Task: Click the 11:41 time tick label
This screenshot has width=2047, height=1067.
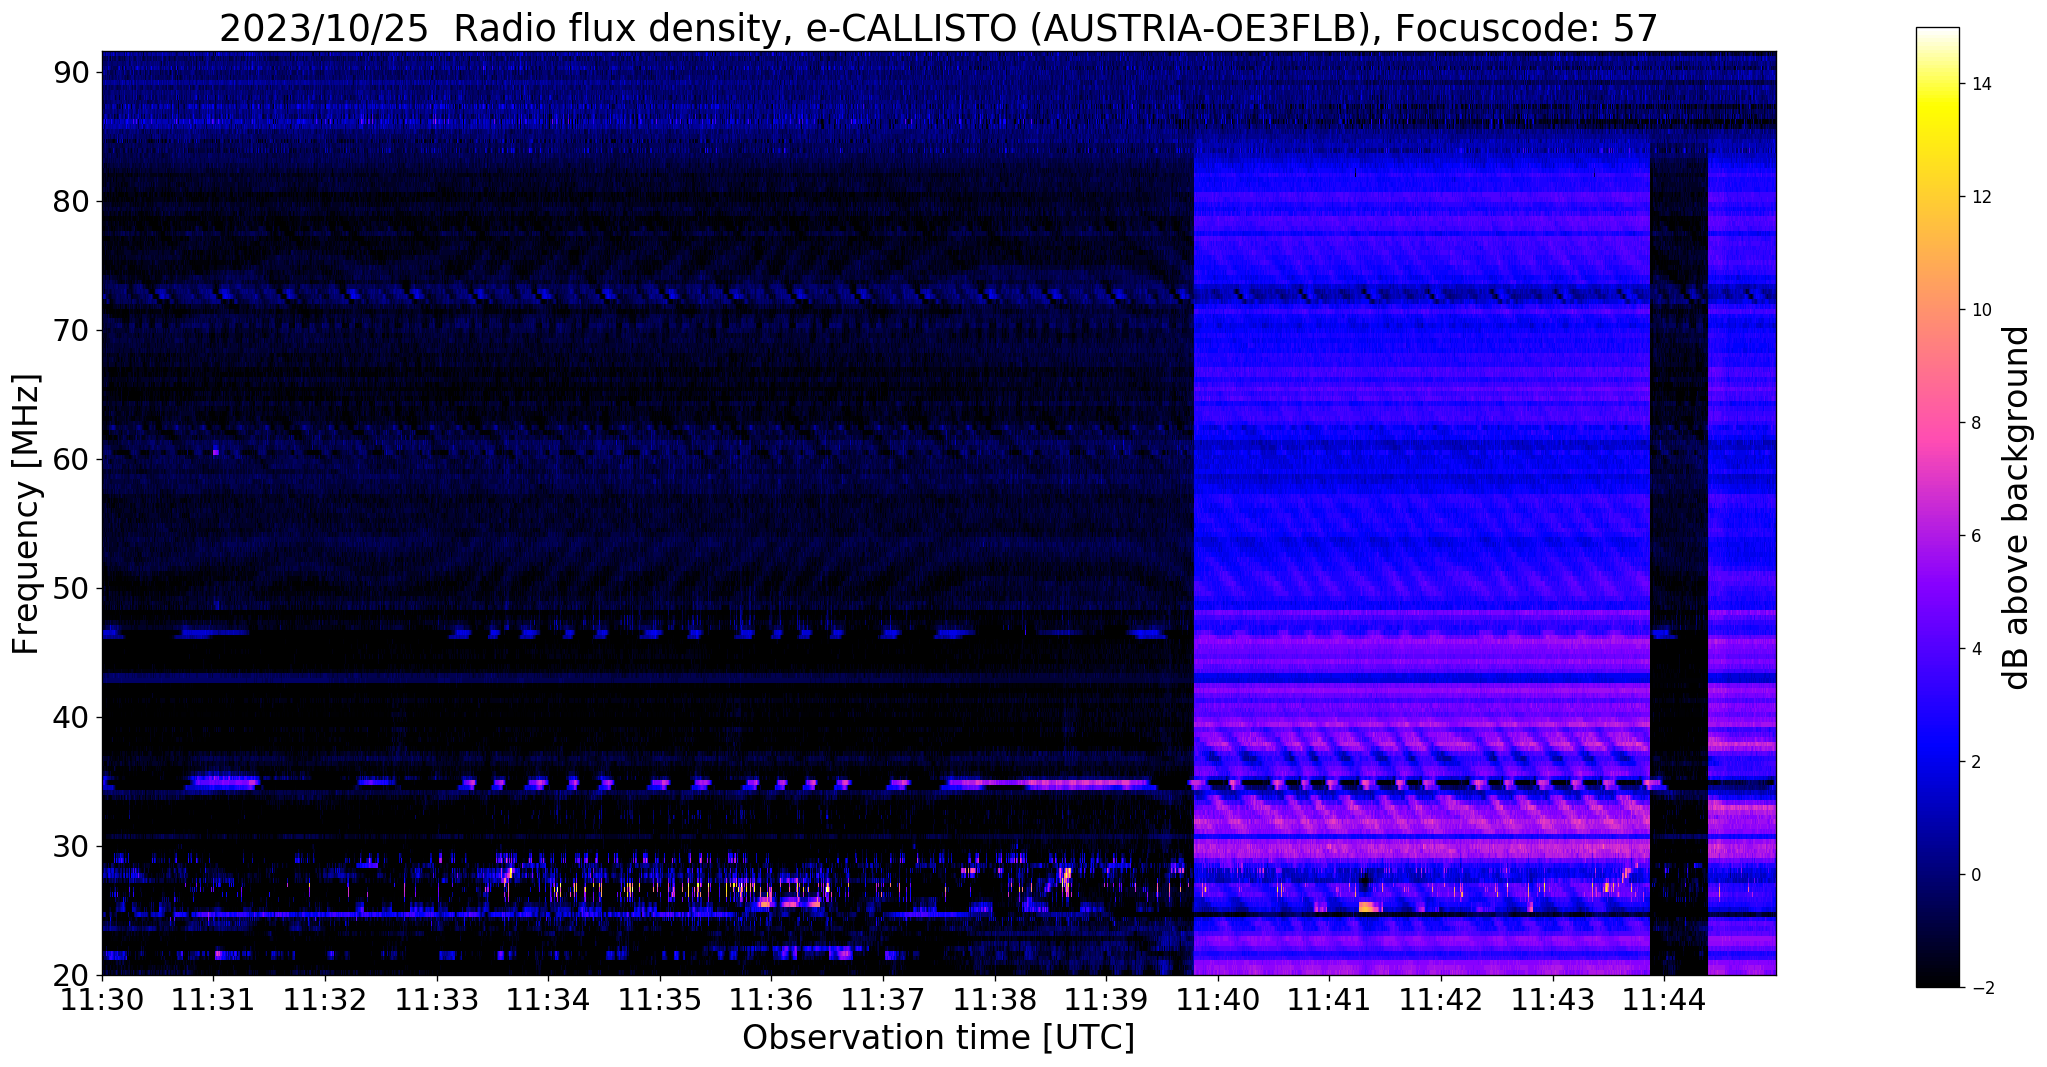Action: point(1329,999)
